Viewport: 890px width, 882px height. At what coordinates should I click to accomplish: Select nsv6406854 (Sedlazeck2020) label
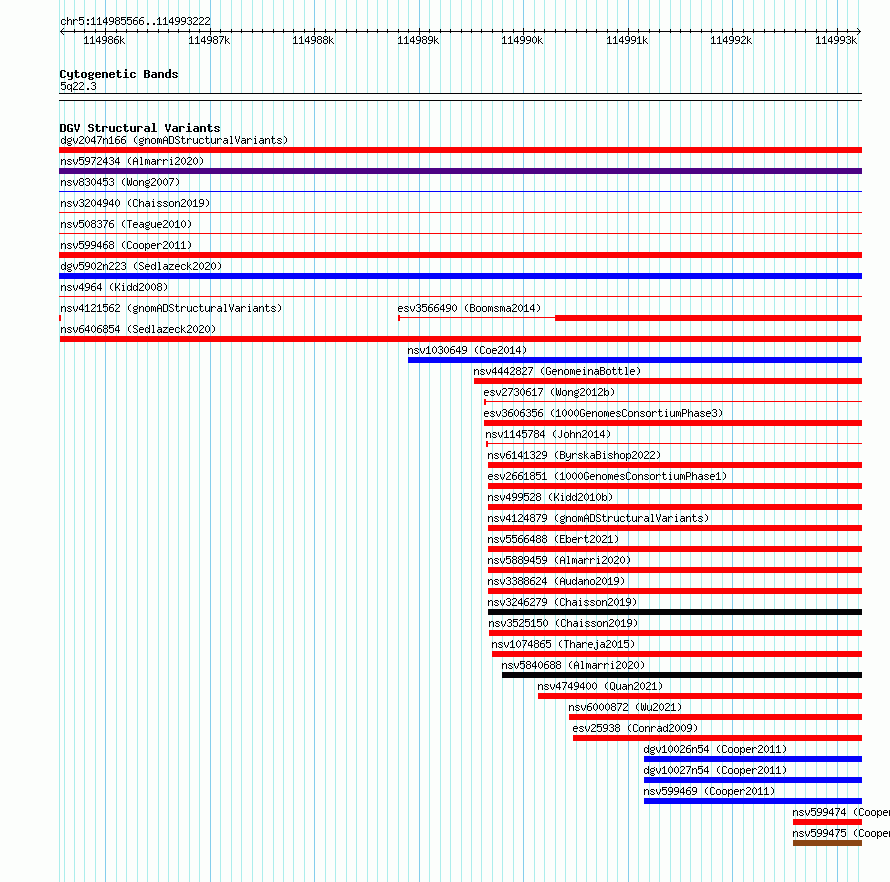(138, 329)
